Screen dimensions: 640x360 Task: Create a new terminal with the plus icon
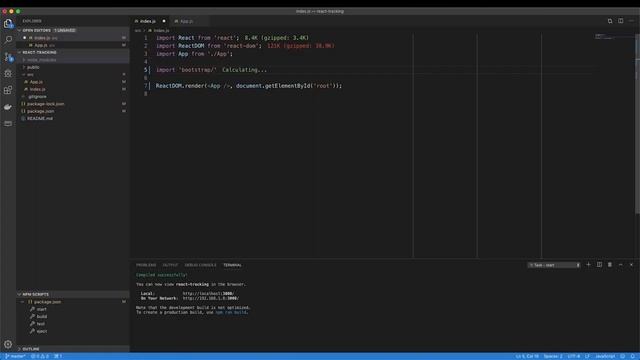tap(588, 265)
